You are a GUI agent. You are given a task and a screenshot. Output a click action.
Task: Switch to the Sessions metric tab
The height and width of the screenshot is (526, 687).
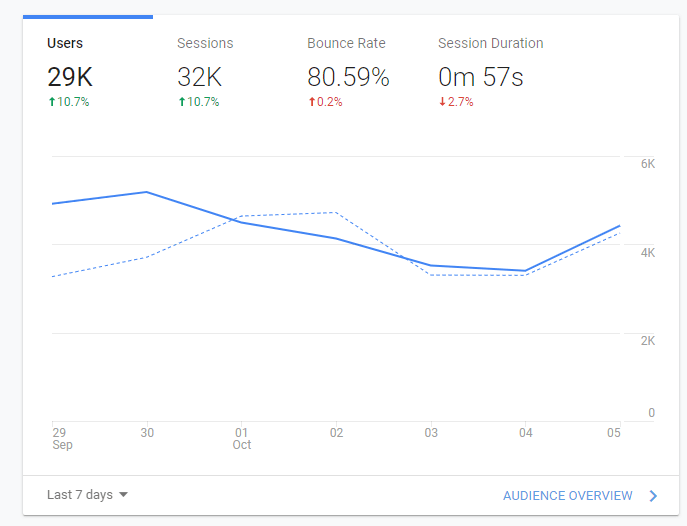tap(205, 44)
